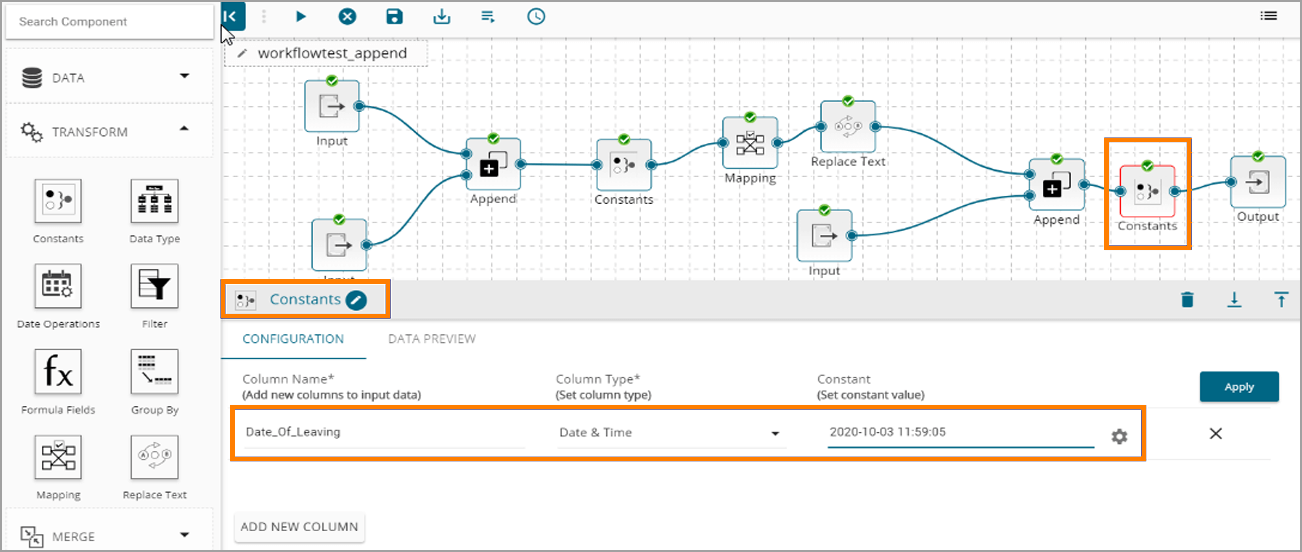Image resolution: width=1302 pixels, height=552 pixels.
Task: Pick the Group By transform icon
Action: tap(154, 373)
